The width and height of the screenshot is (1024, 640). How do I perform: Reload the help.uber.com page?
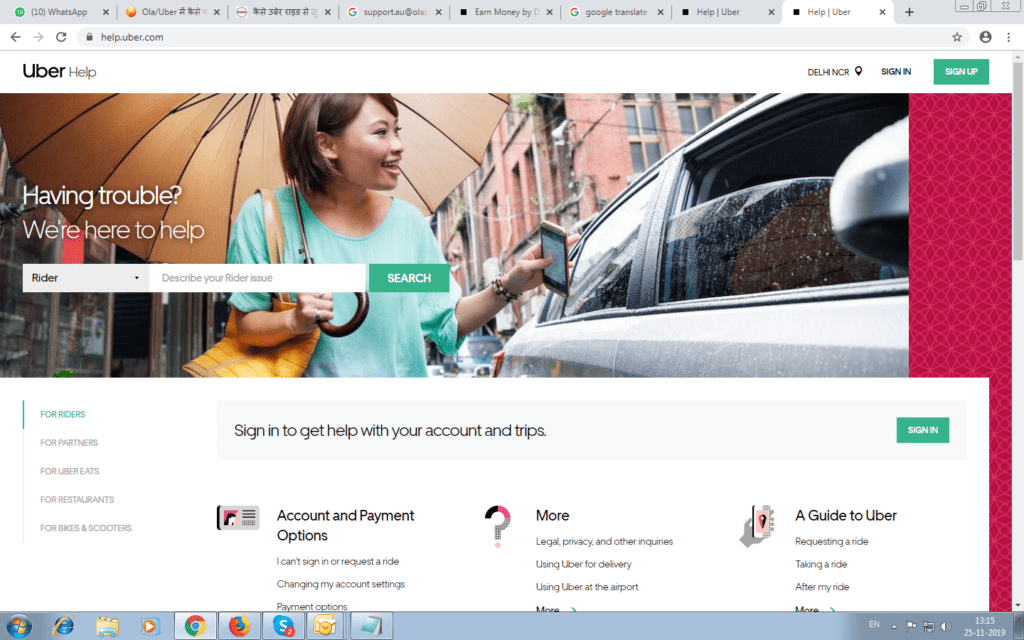point(61,37)
